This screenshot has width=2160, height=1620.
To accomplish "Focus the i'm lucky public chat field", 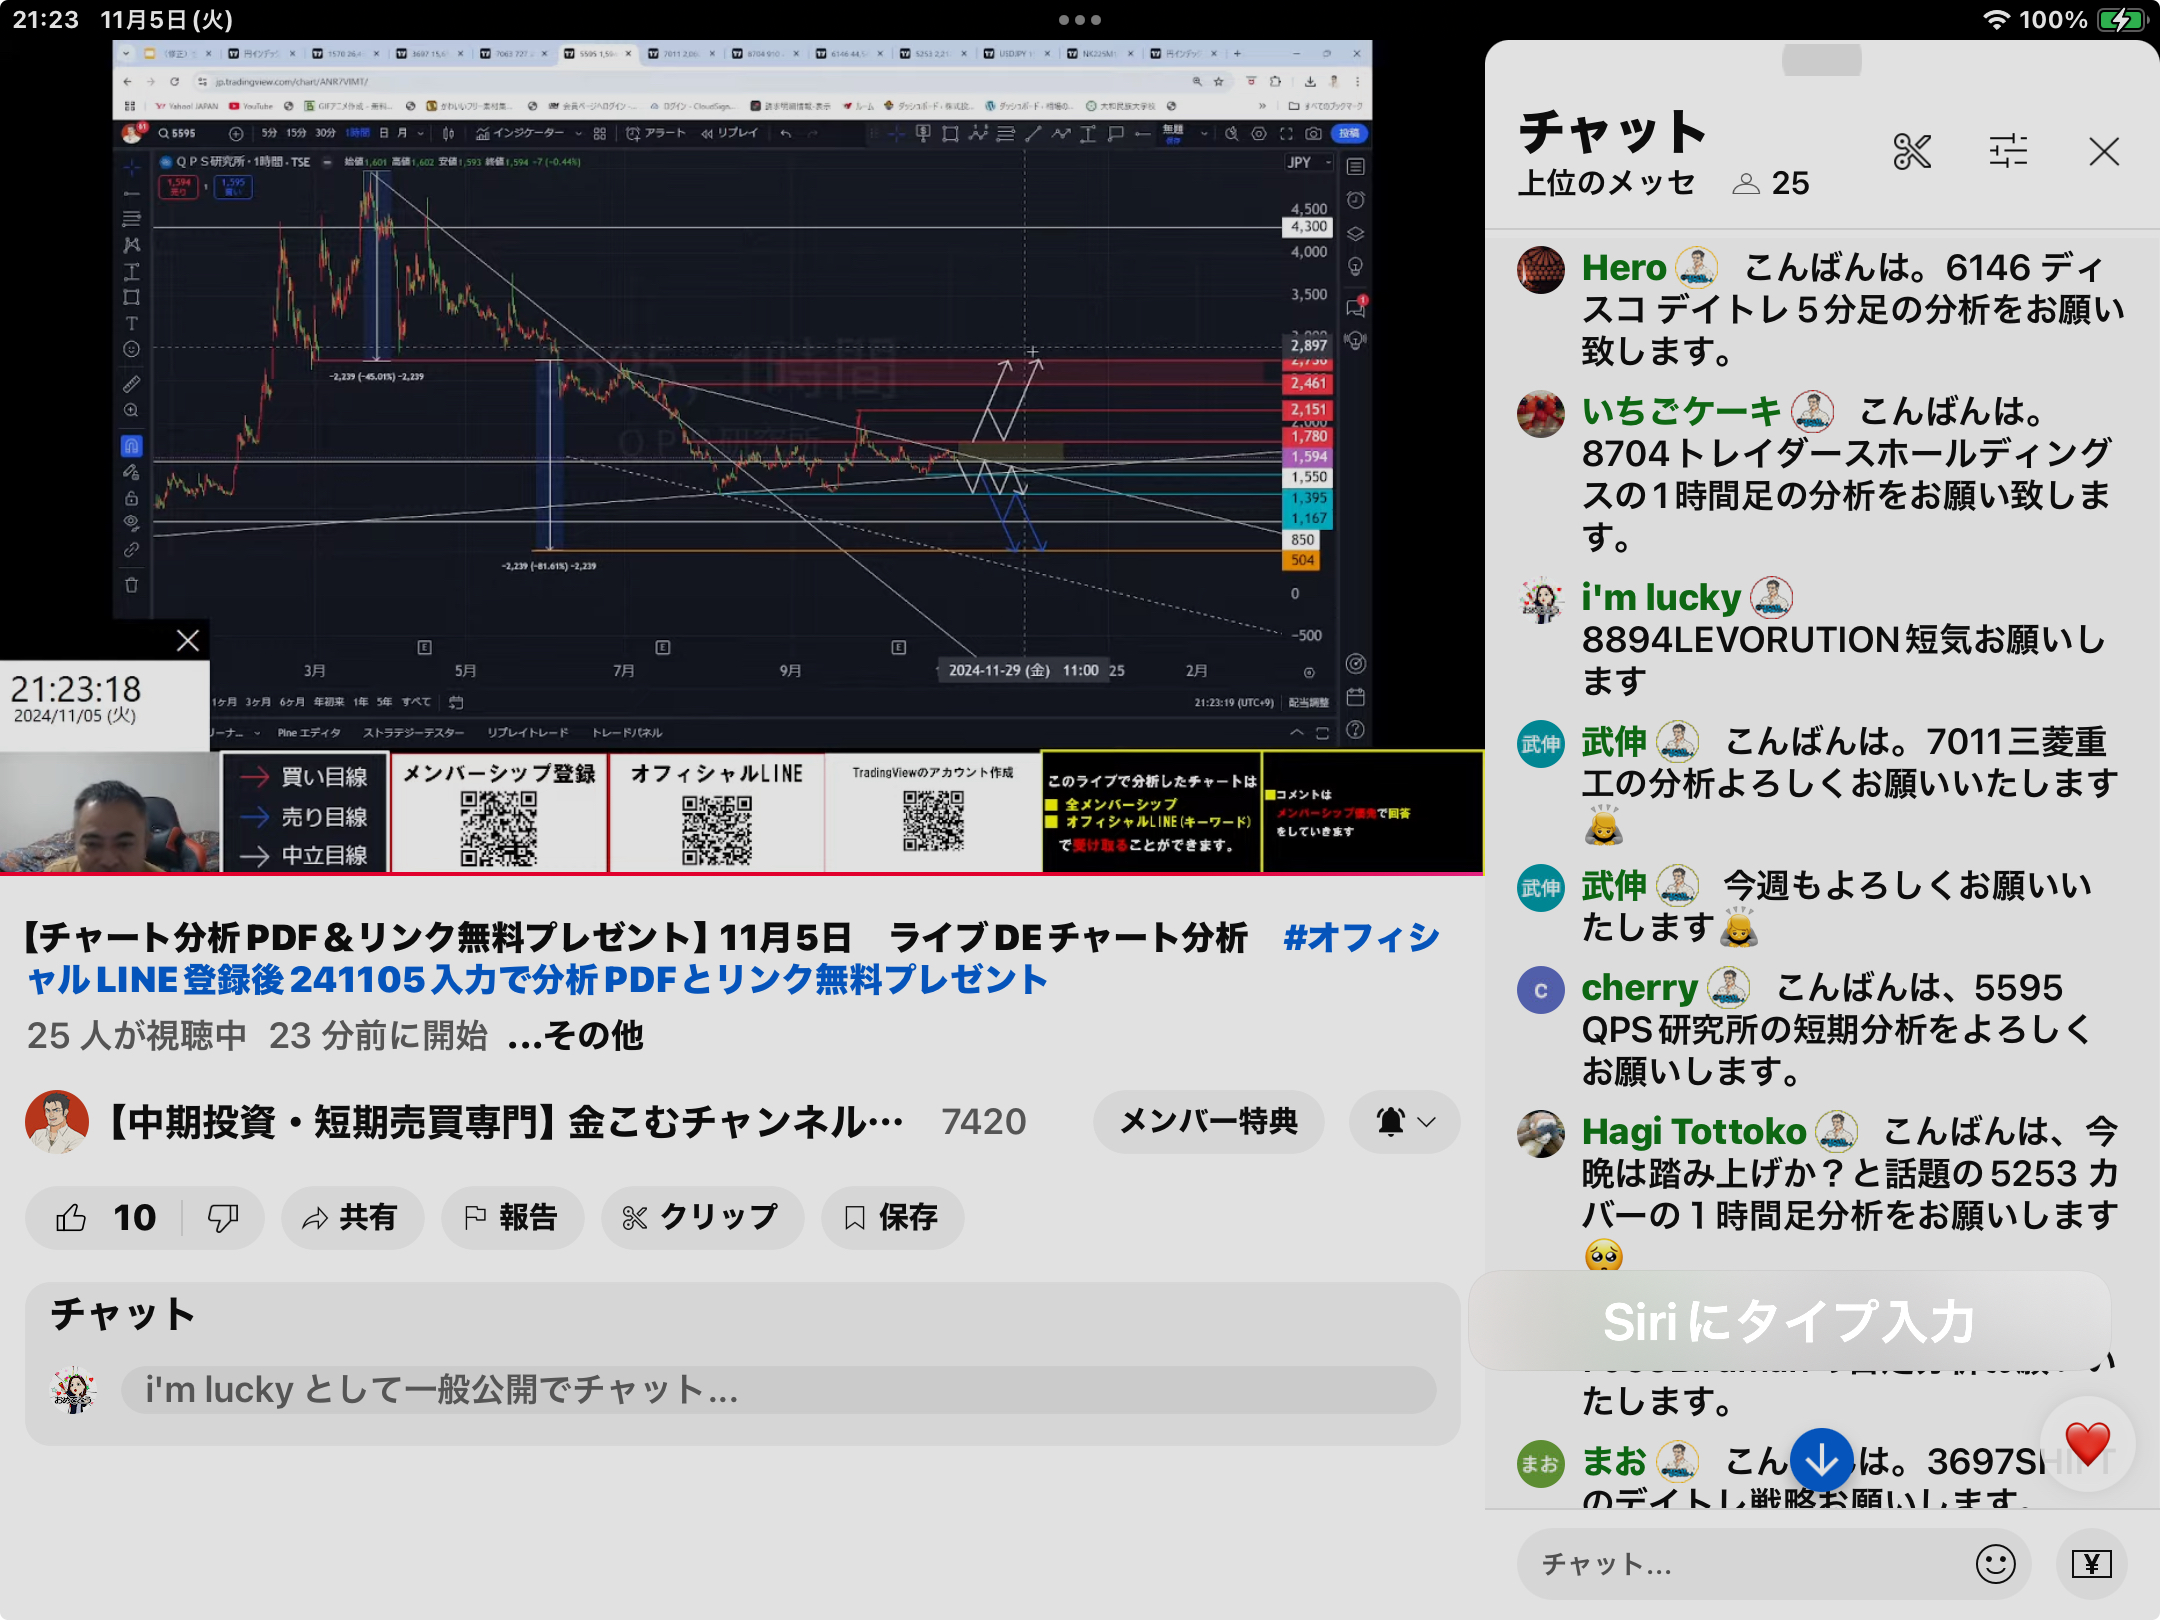I will [x=778, y=1390].
